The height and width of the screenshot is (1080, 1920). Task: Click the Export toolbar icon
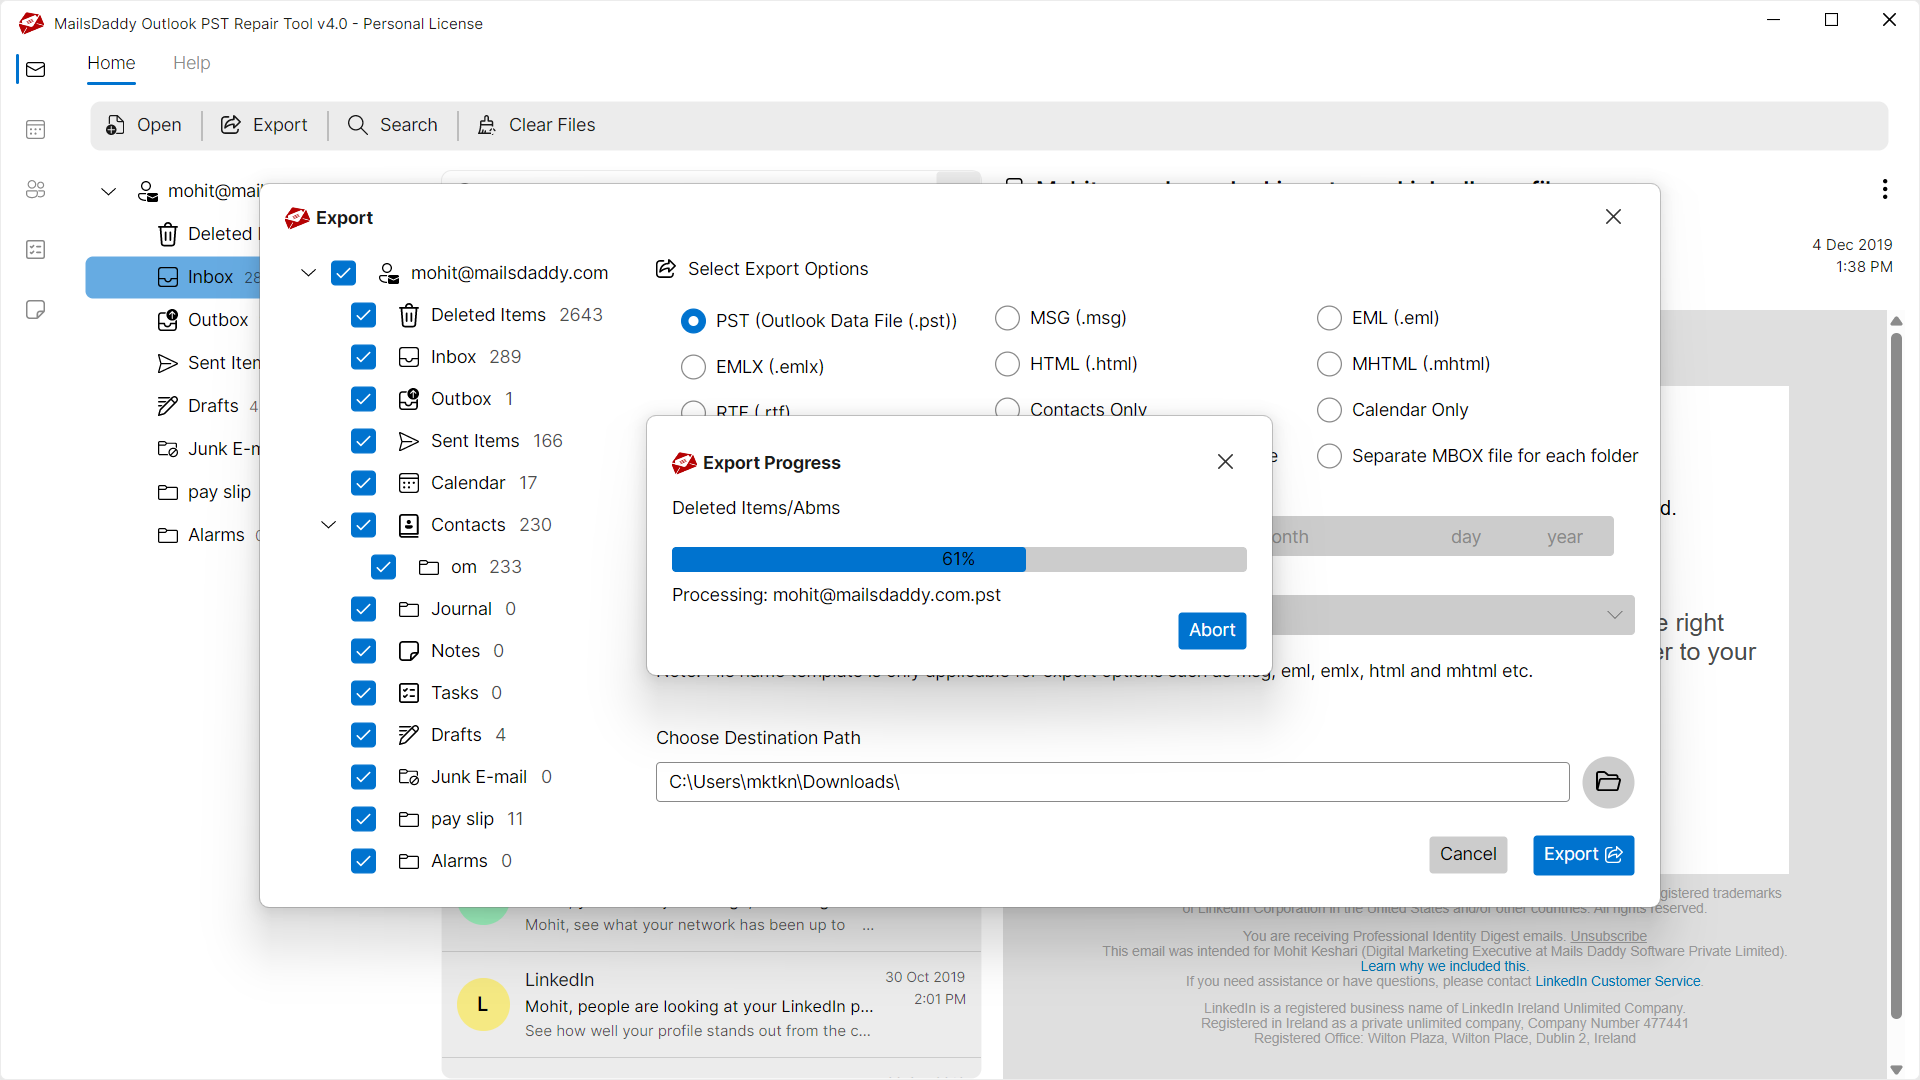tap(231, 125)
